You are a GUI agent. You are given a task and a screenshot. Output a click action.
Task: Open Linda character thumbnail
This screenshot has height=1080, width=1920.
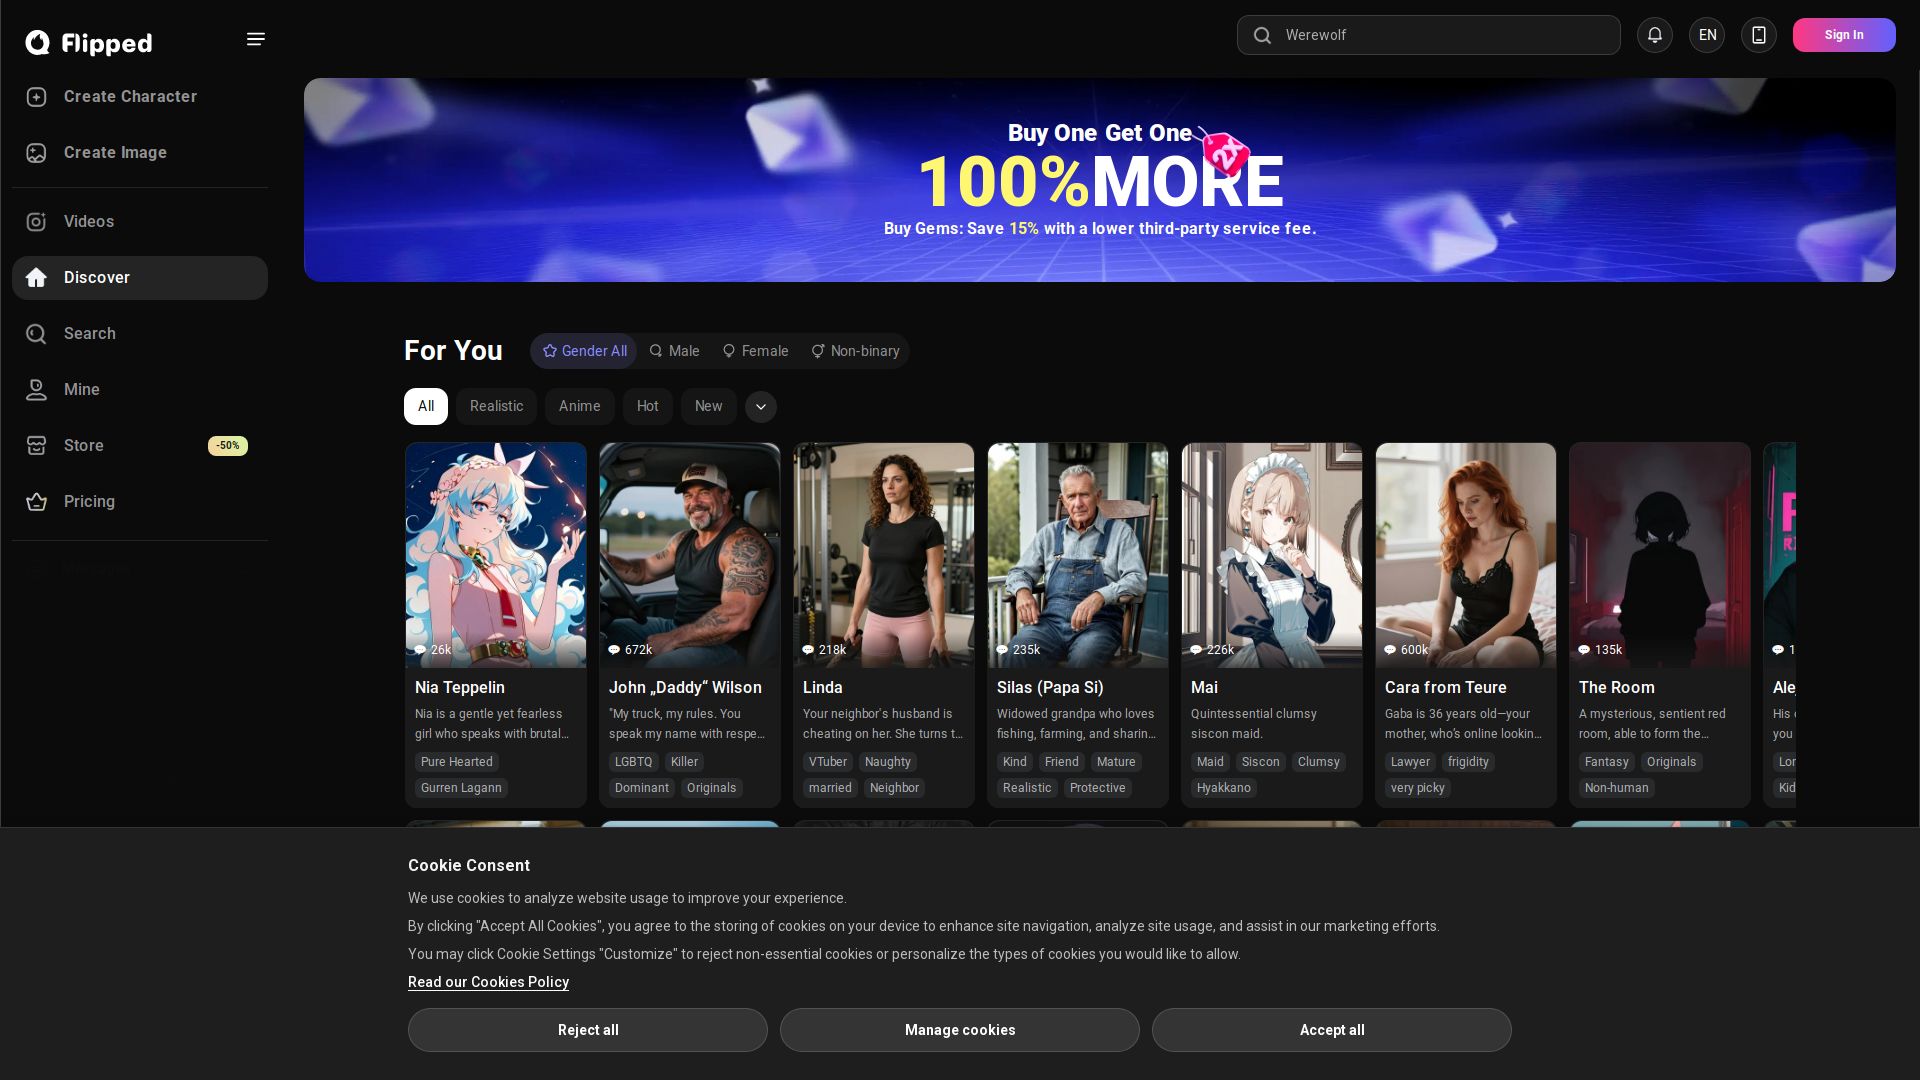(x=884, y=555)
